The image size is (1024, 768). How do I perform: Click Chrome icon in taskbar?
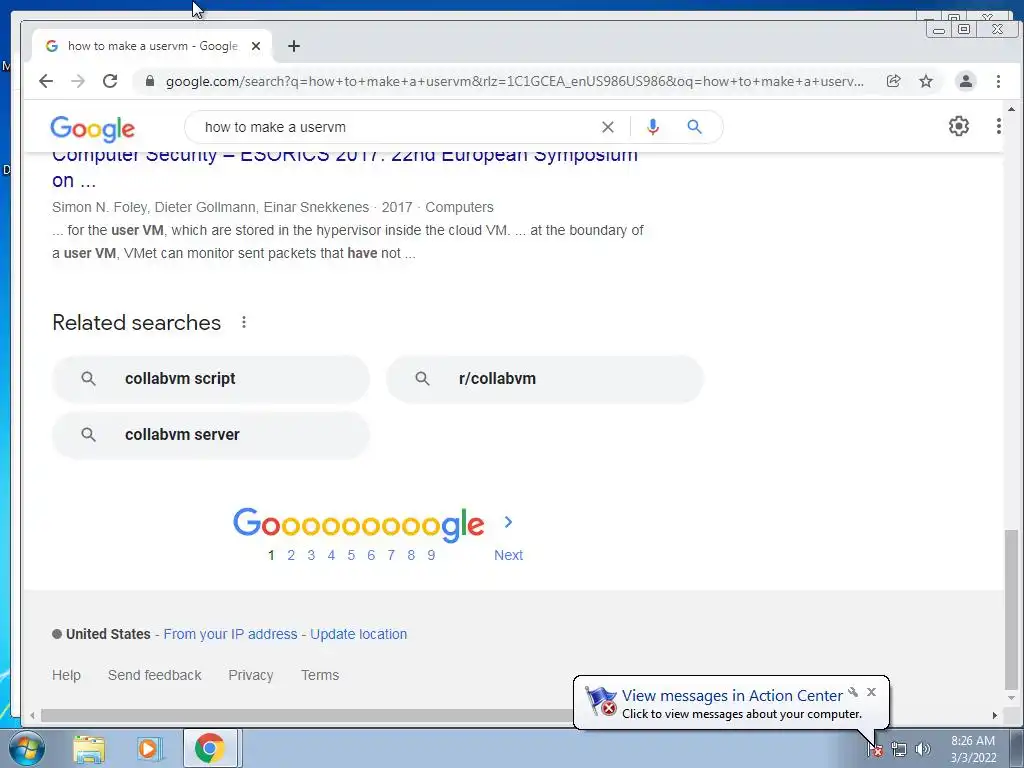[x=210, y=748]
